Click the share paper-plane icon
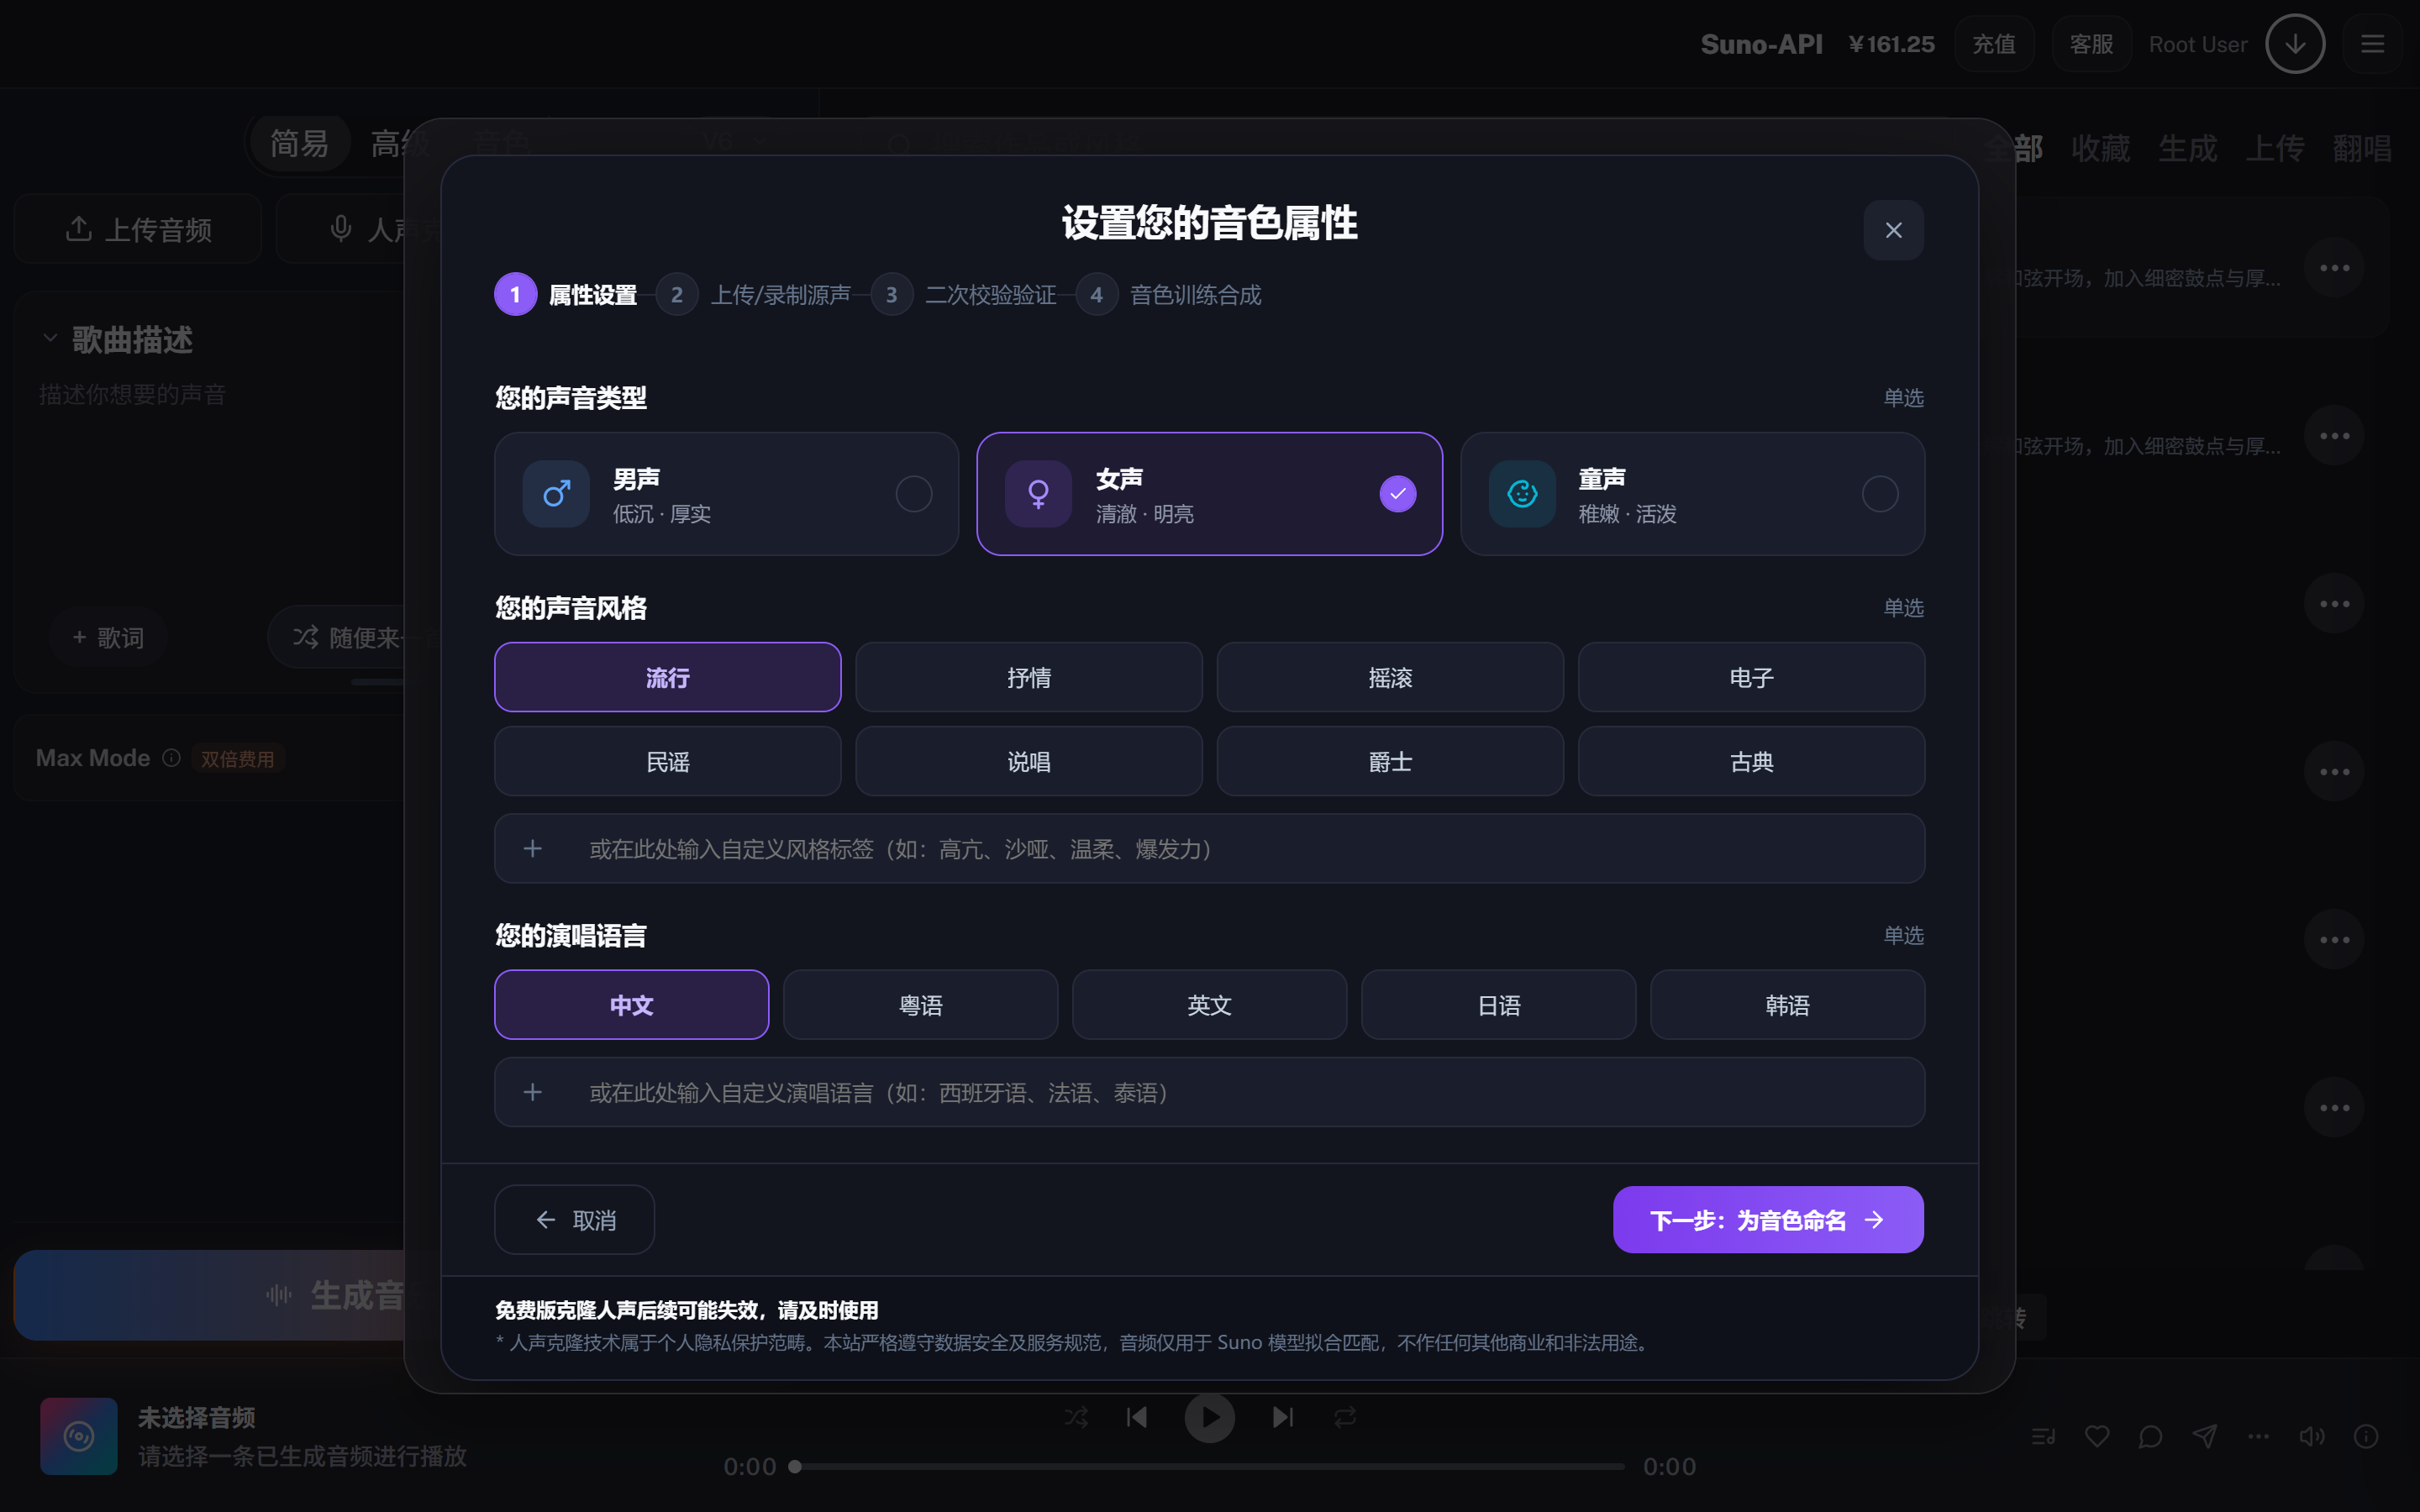Screen dimensions: 2420x1512 2204,1436
